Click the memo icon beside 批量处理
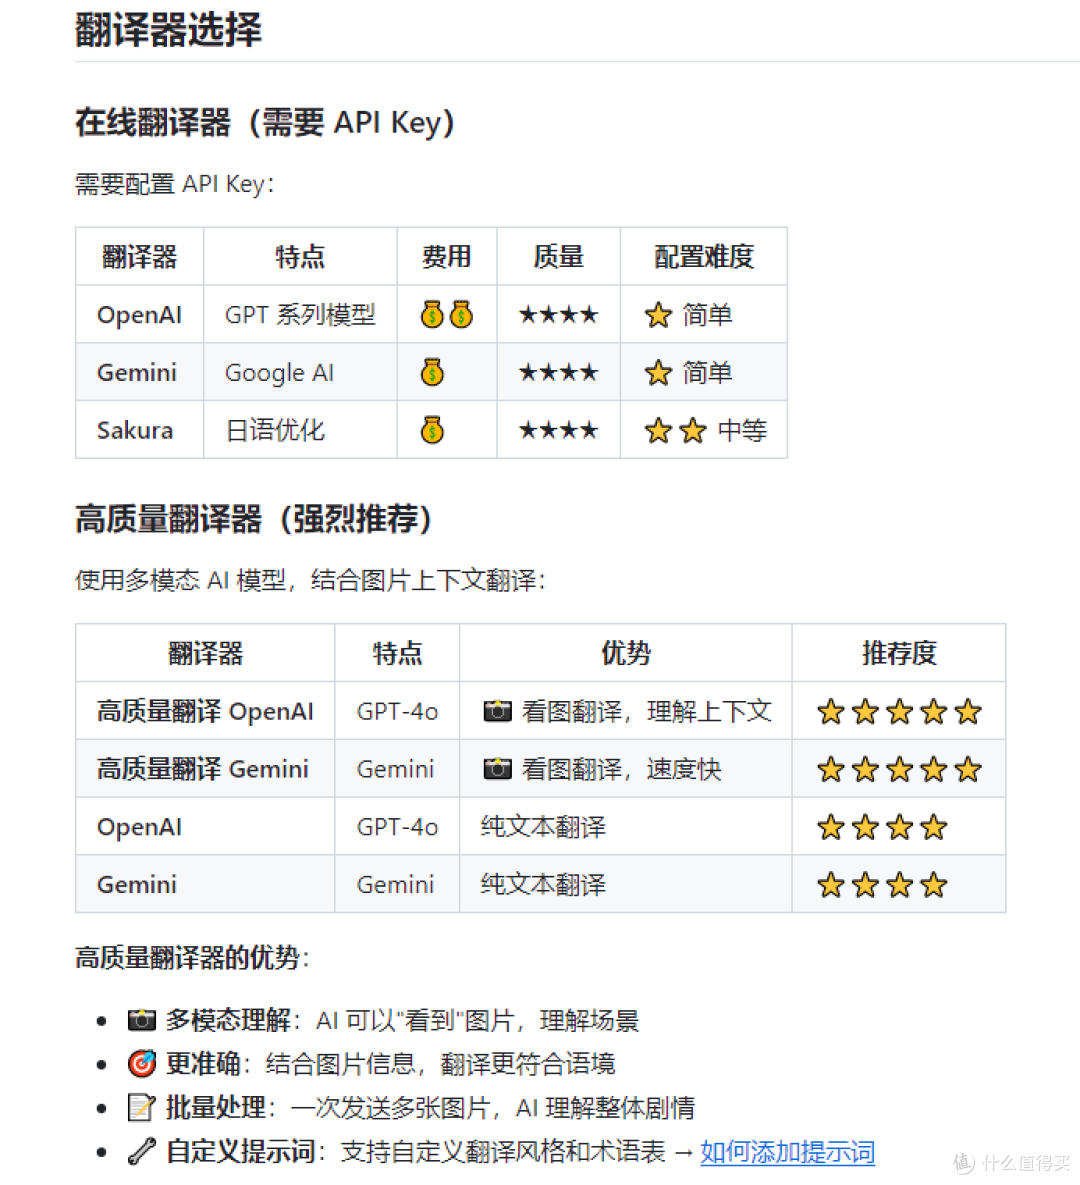Viewport: 1080px width, 1185px height. (x=141, y=1107)
